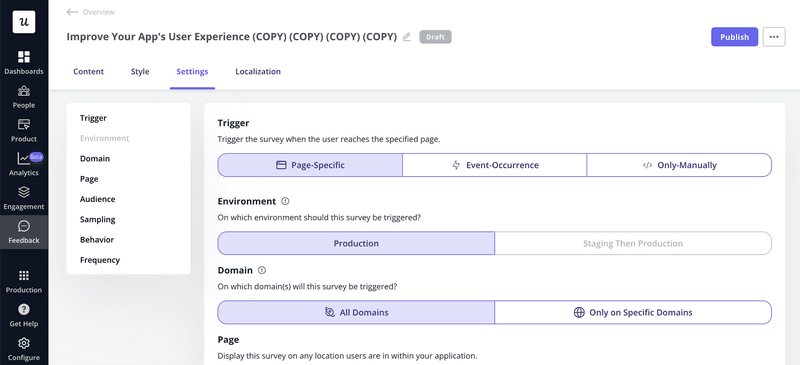Click the Userpilot logo icon

tap(24, 21)
